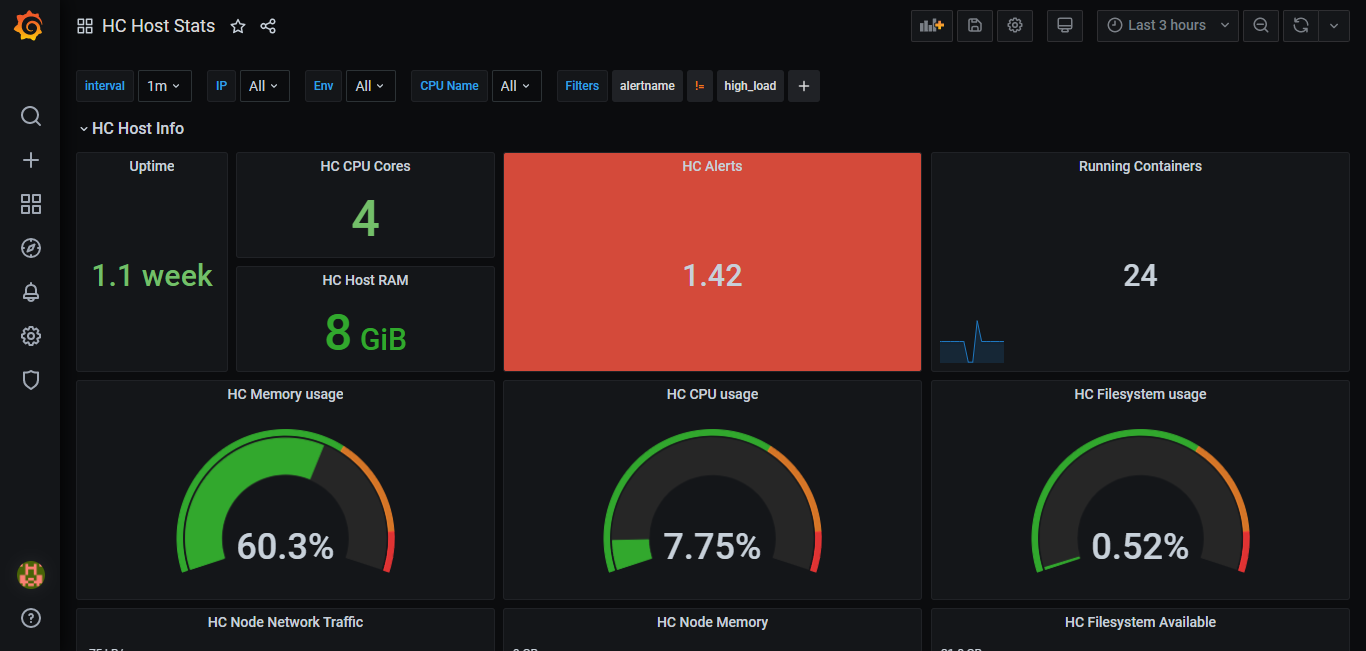Open the HC Alerts panel title menu
The height and width of the screenshot is (651, 1366).
[712, 167]
